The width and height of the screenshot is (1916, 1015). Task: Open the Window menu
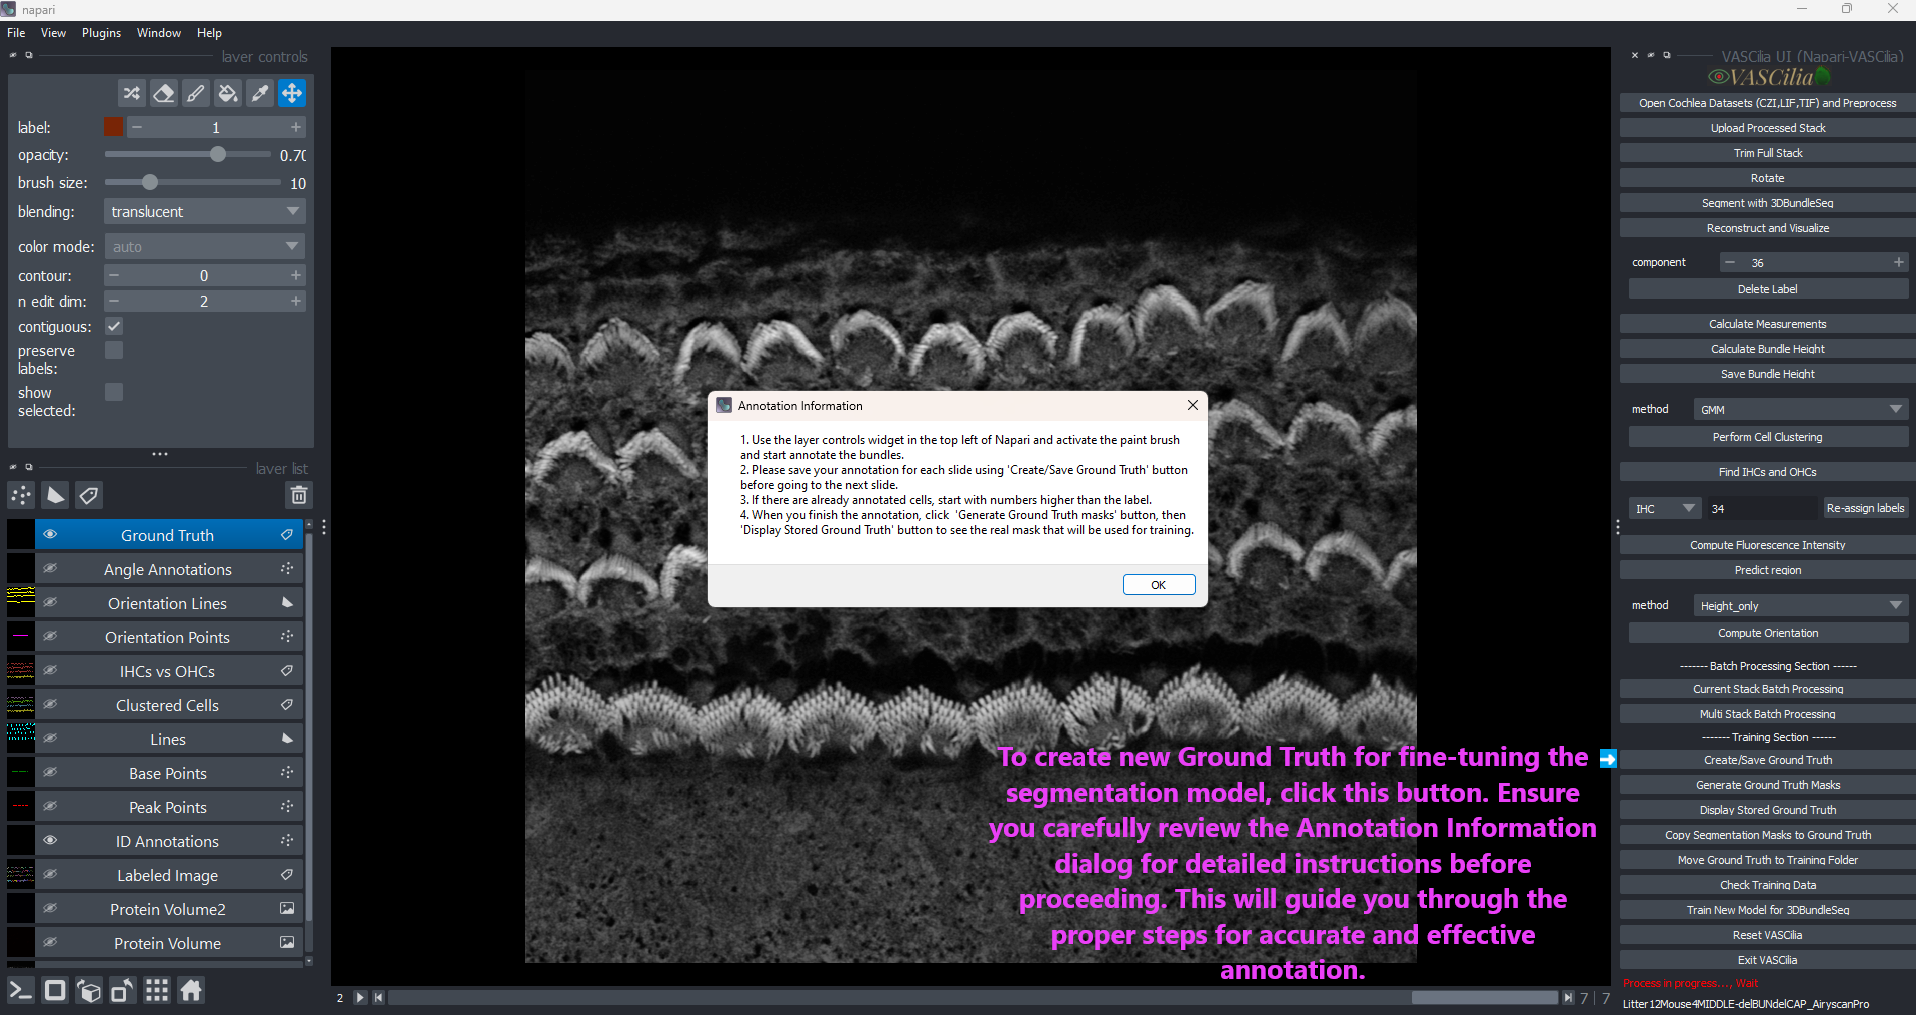[x=159, y=33]
